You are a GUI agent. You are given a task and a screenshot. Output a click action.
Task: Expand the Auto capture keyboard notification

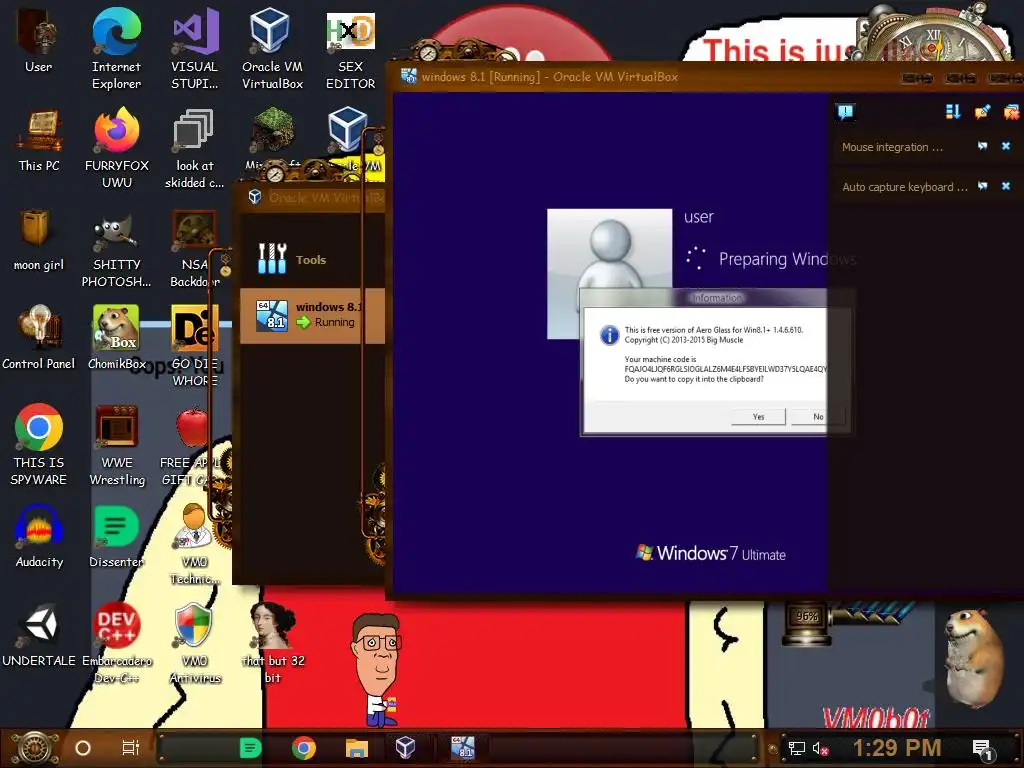pos(982,186)
